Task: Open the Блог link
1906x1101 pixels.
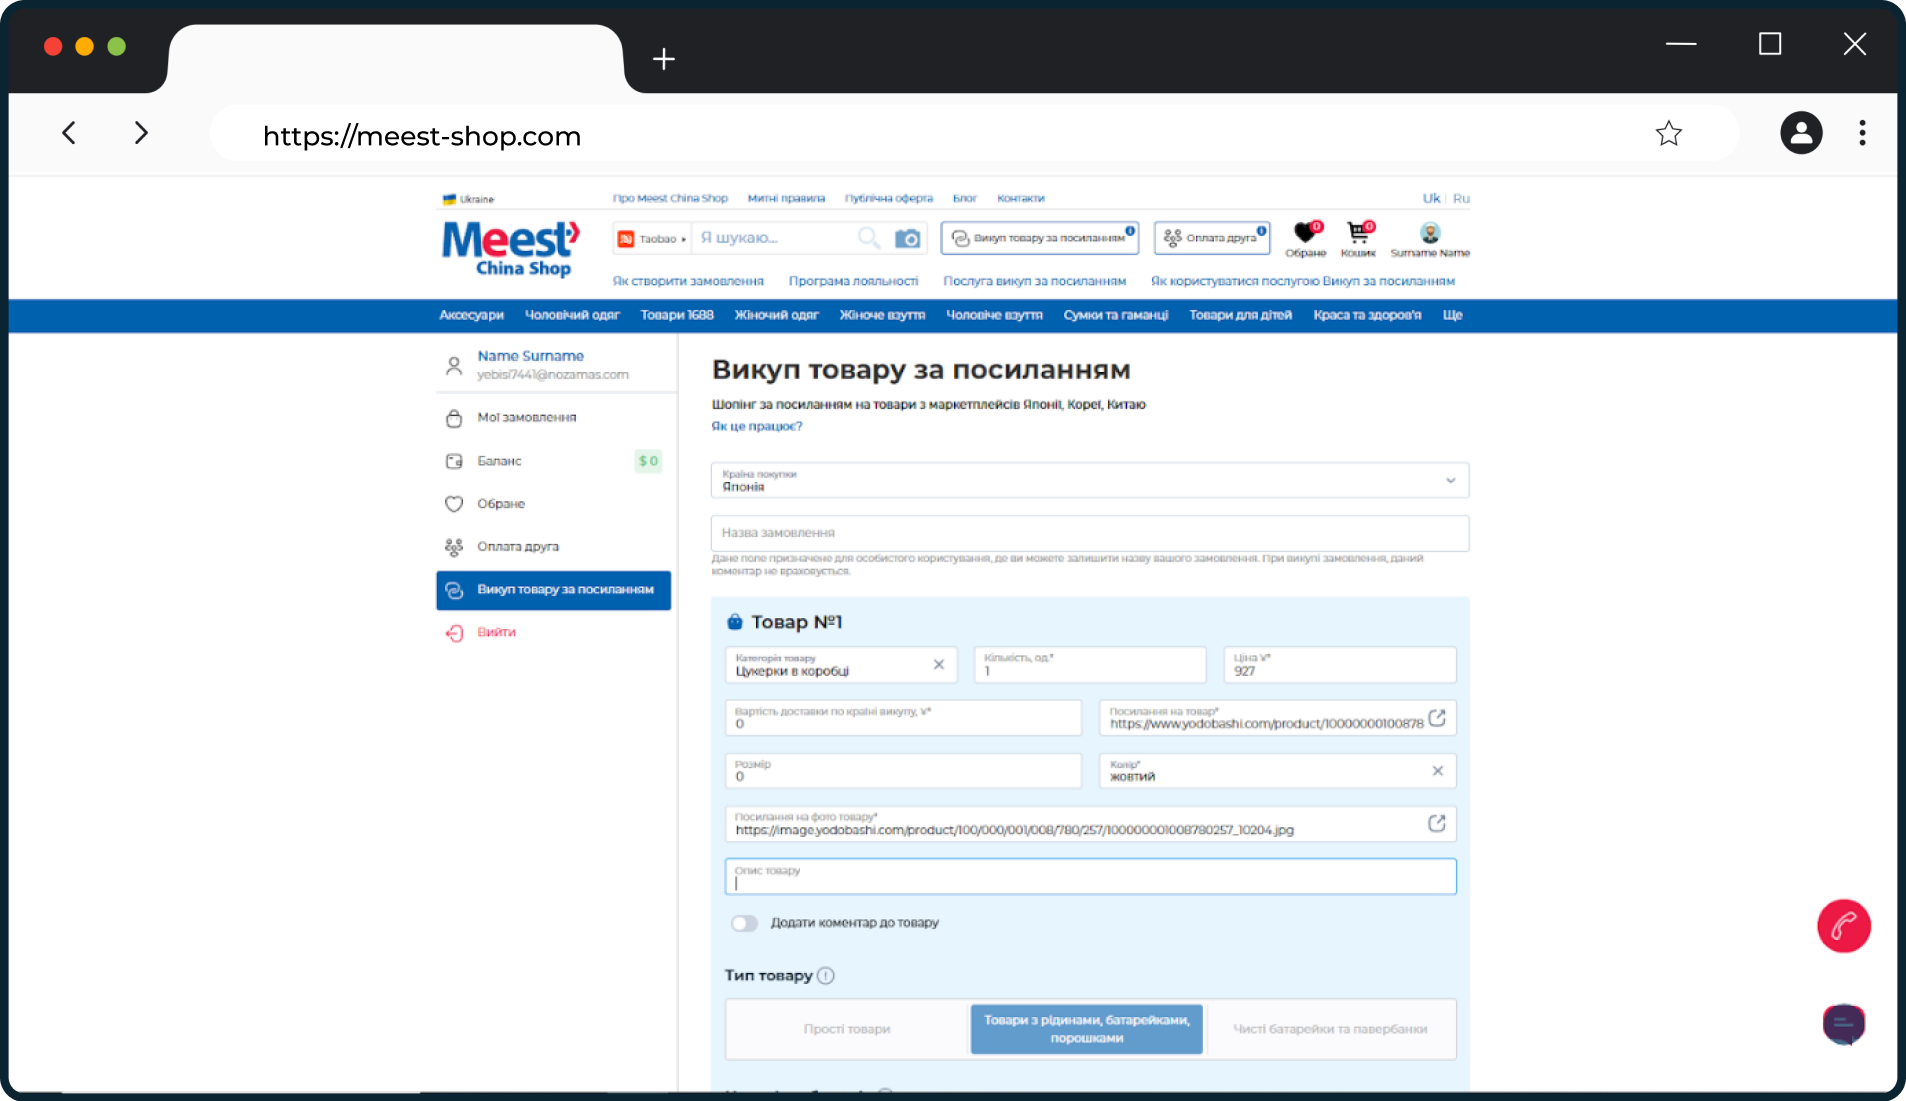Action: click(964, 198)
